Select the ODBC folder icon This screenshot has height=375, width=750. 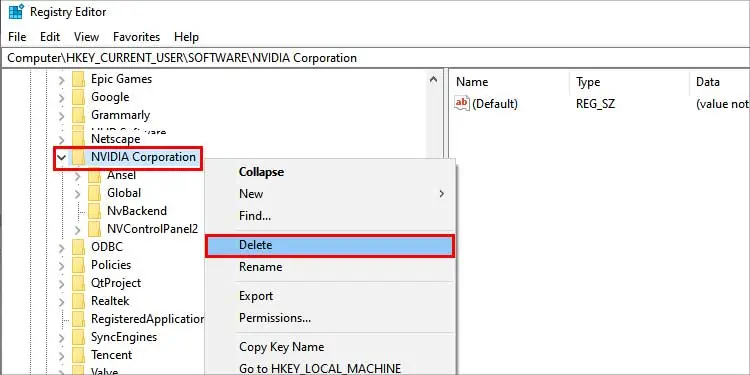coord(78,247)
